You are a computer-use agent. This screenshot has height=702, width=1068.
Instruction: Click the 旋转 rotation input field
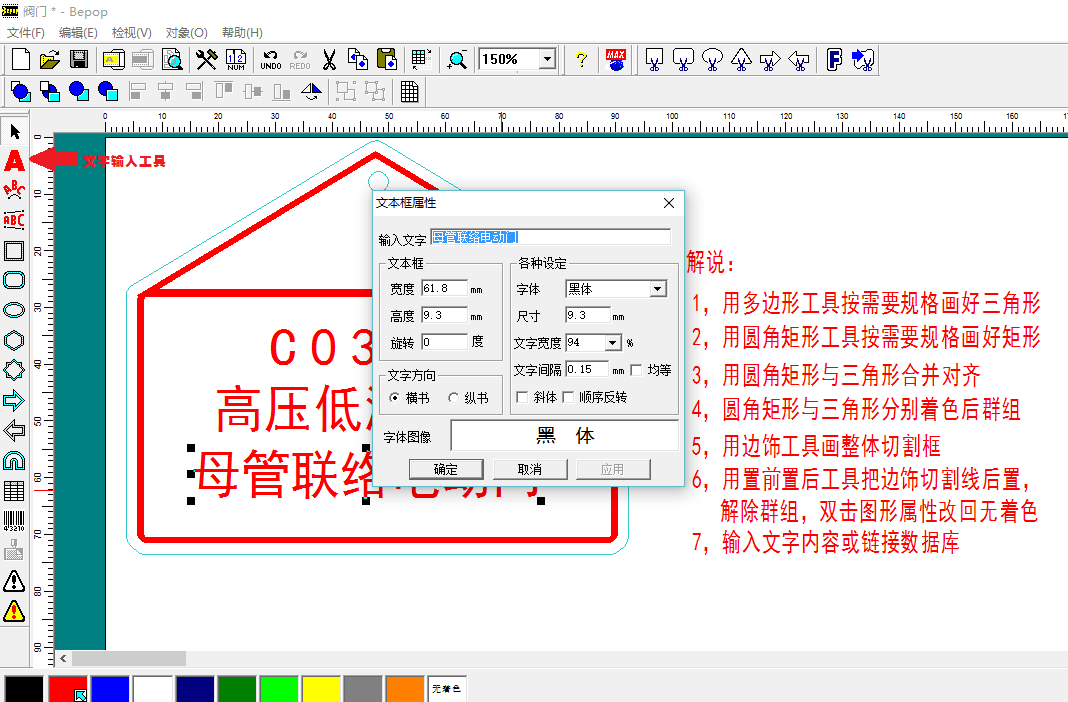point(444,342)
